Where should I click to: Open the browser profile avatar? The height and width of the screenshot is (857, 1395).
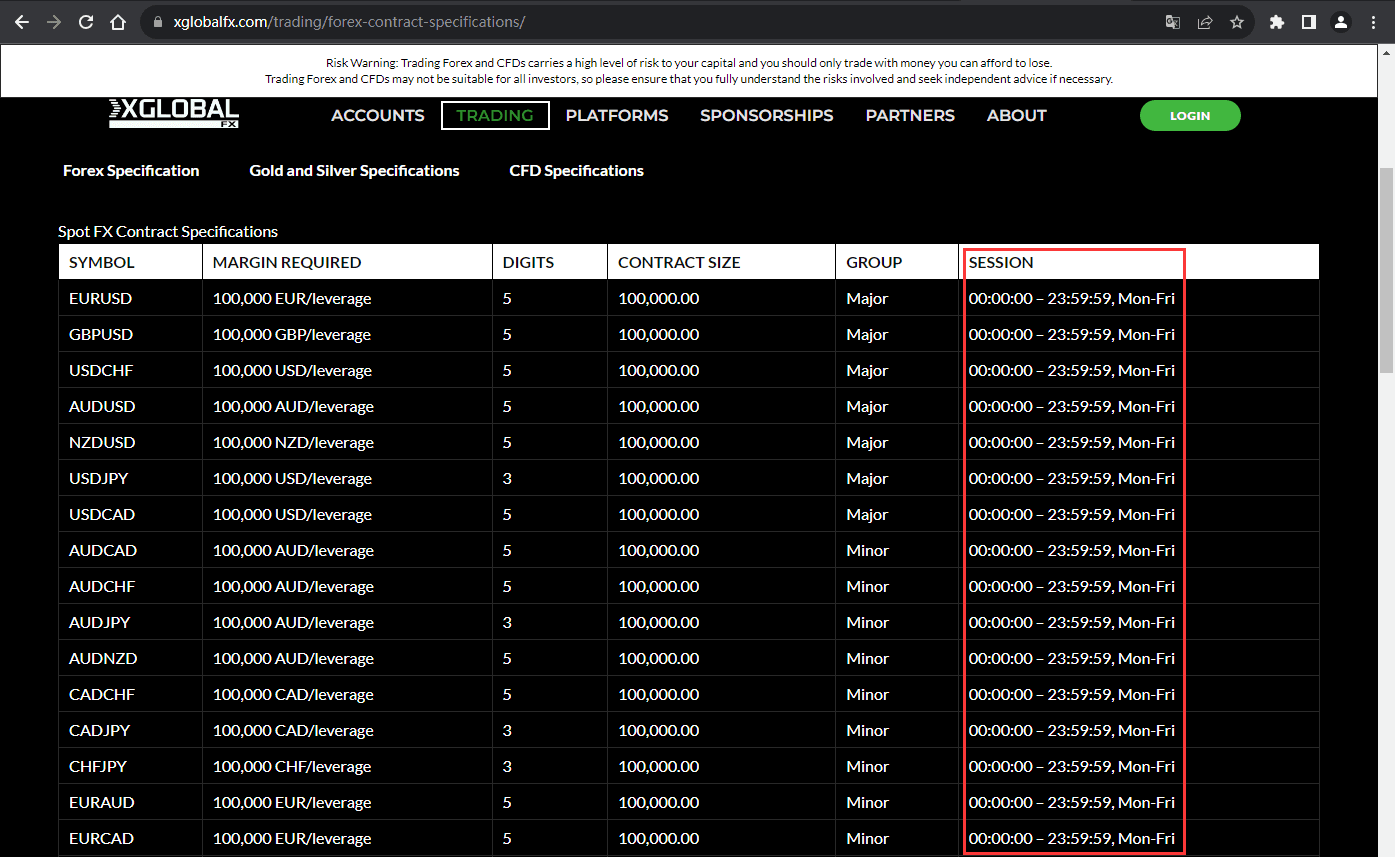(1341, 22)
